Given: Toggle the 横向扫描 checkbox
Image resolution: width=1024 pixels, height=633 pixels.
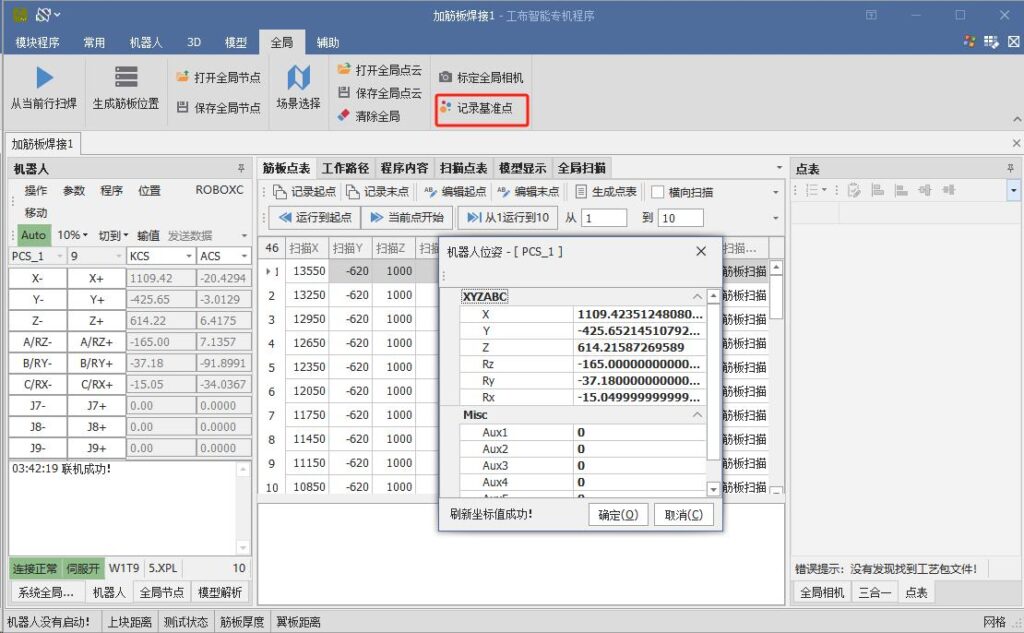Looking at the screenshot, I should pos(657,192).
